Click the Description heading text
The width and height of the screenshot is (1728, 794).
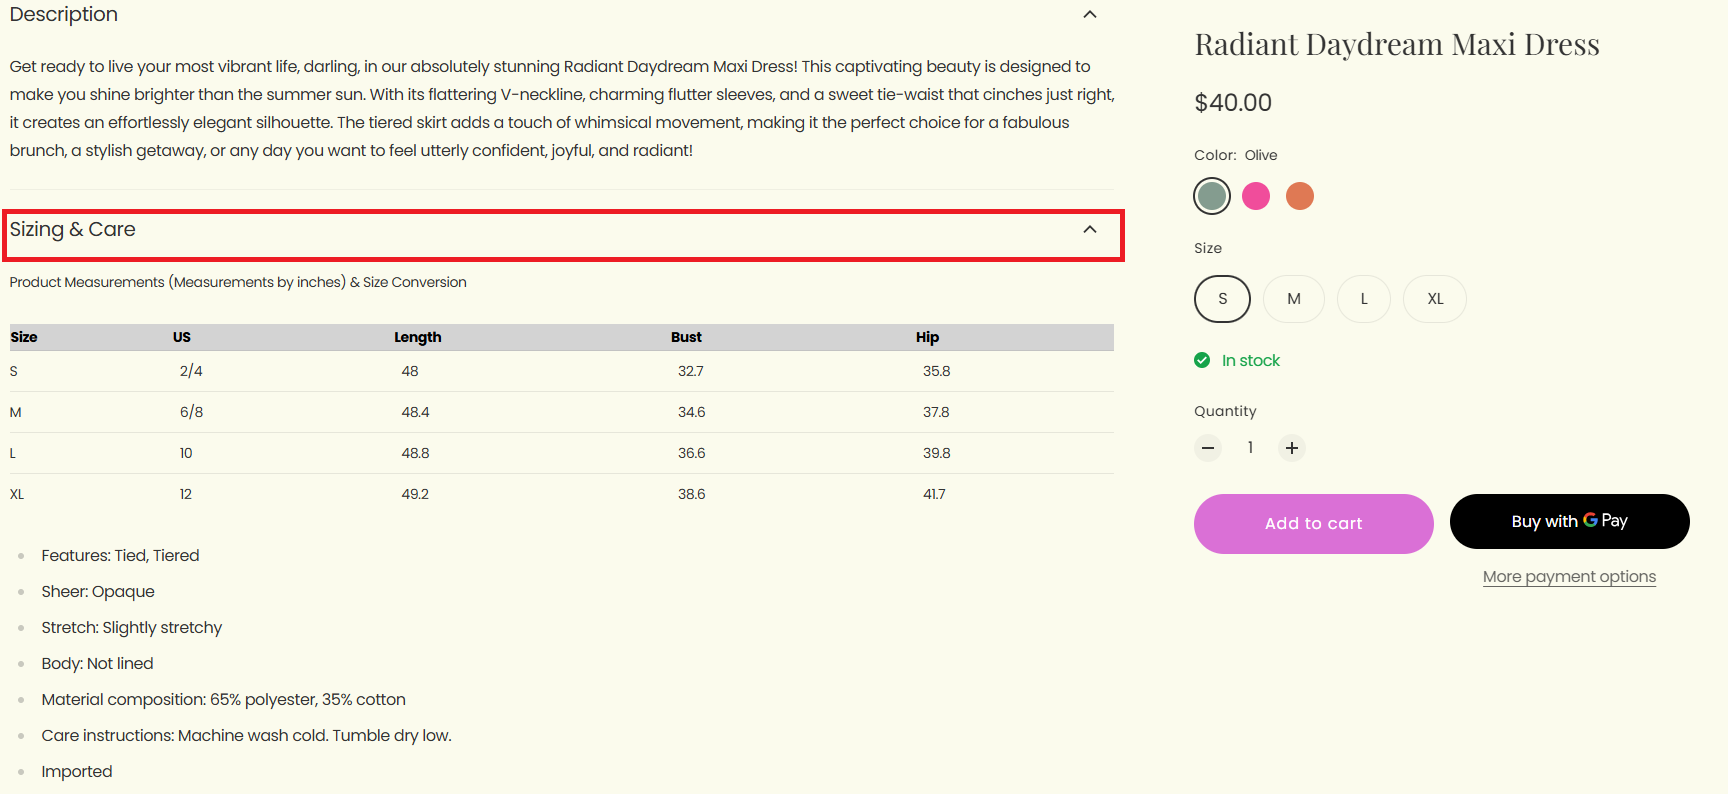(64, 15)
